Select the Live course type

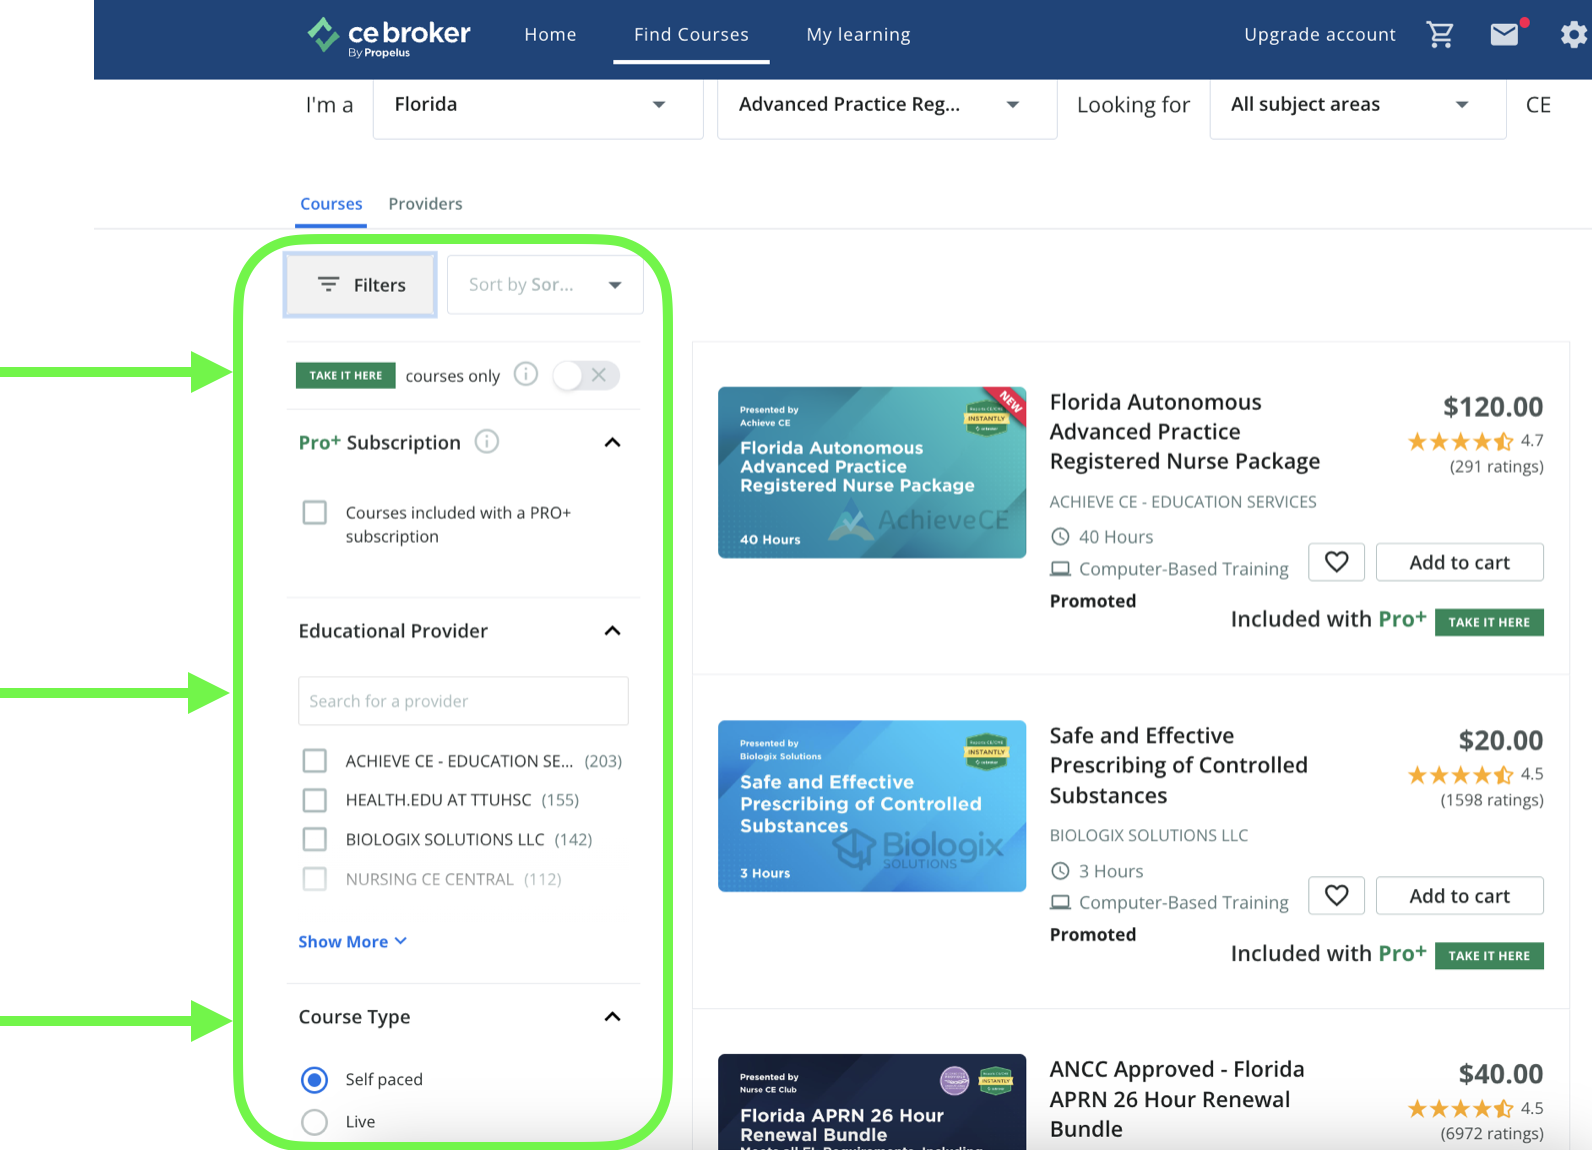315,1122
